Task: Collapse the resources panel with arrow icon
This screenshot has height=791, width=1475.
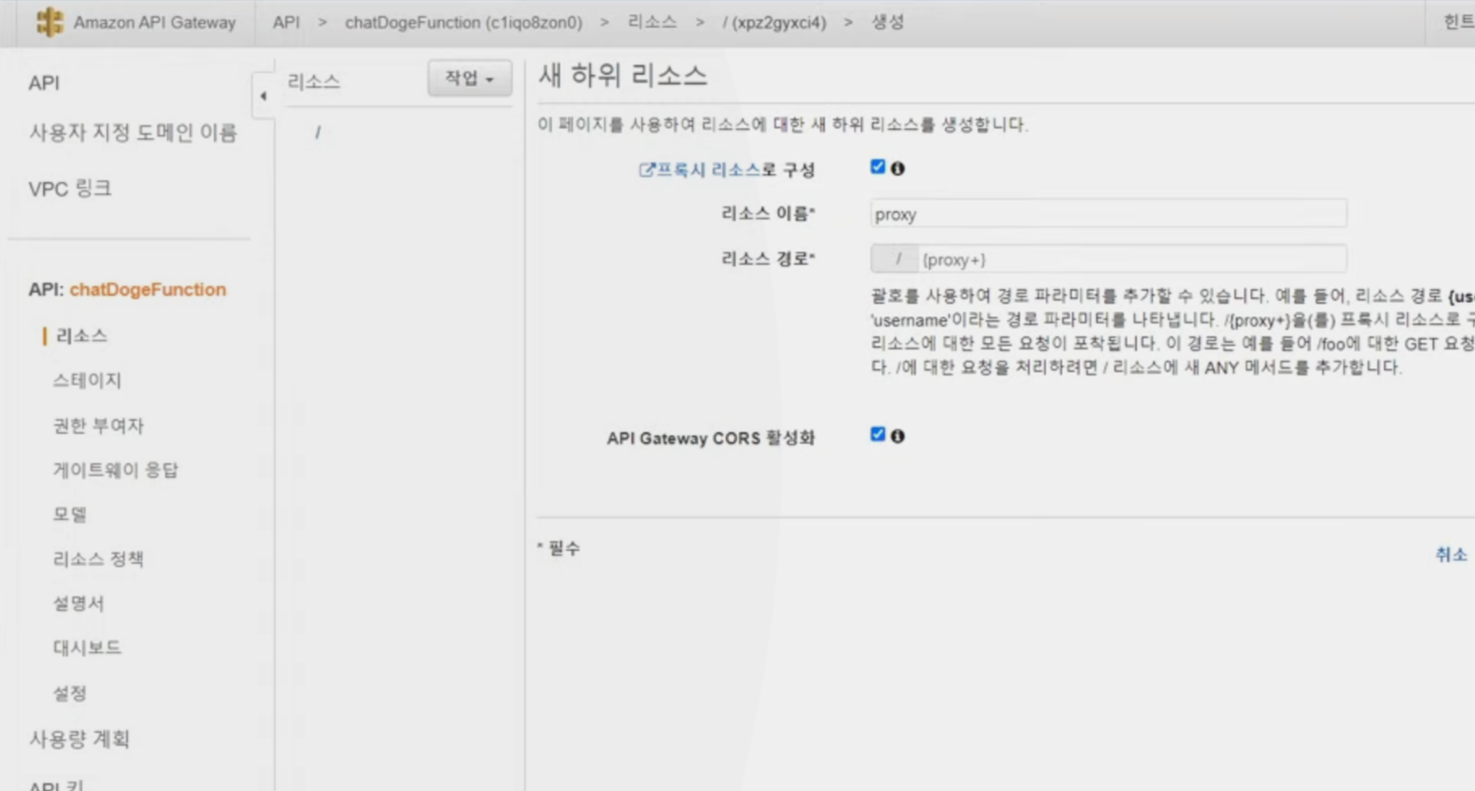Action: [x=263, y=97]
